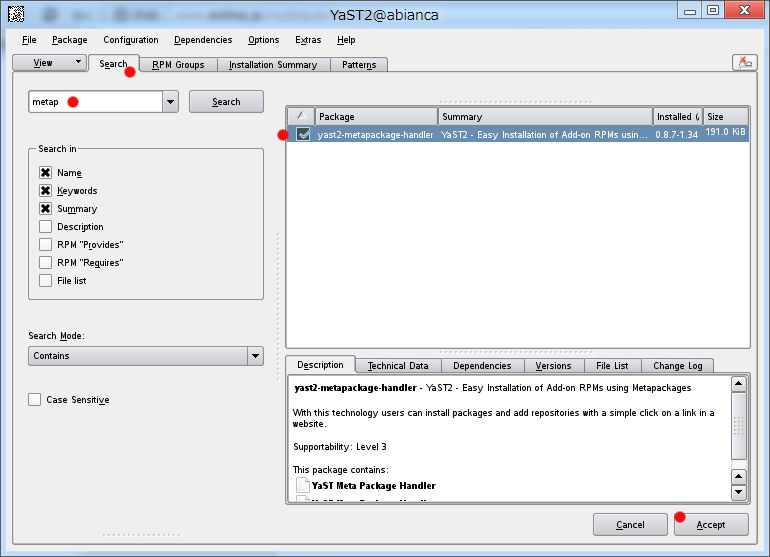The width and height of the screenshot is (770, 557).
Task: Toggle the Keywords search checkbox
Action: [x=45, y=191]
